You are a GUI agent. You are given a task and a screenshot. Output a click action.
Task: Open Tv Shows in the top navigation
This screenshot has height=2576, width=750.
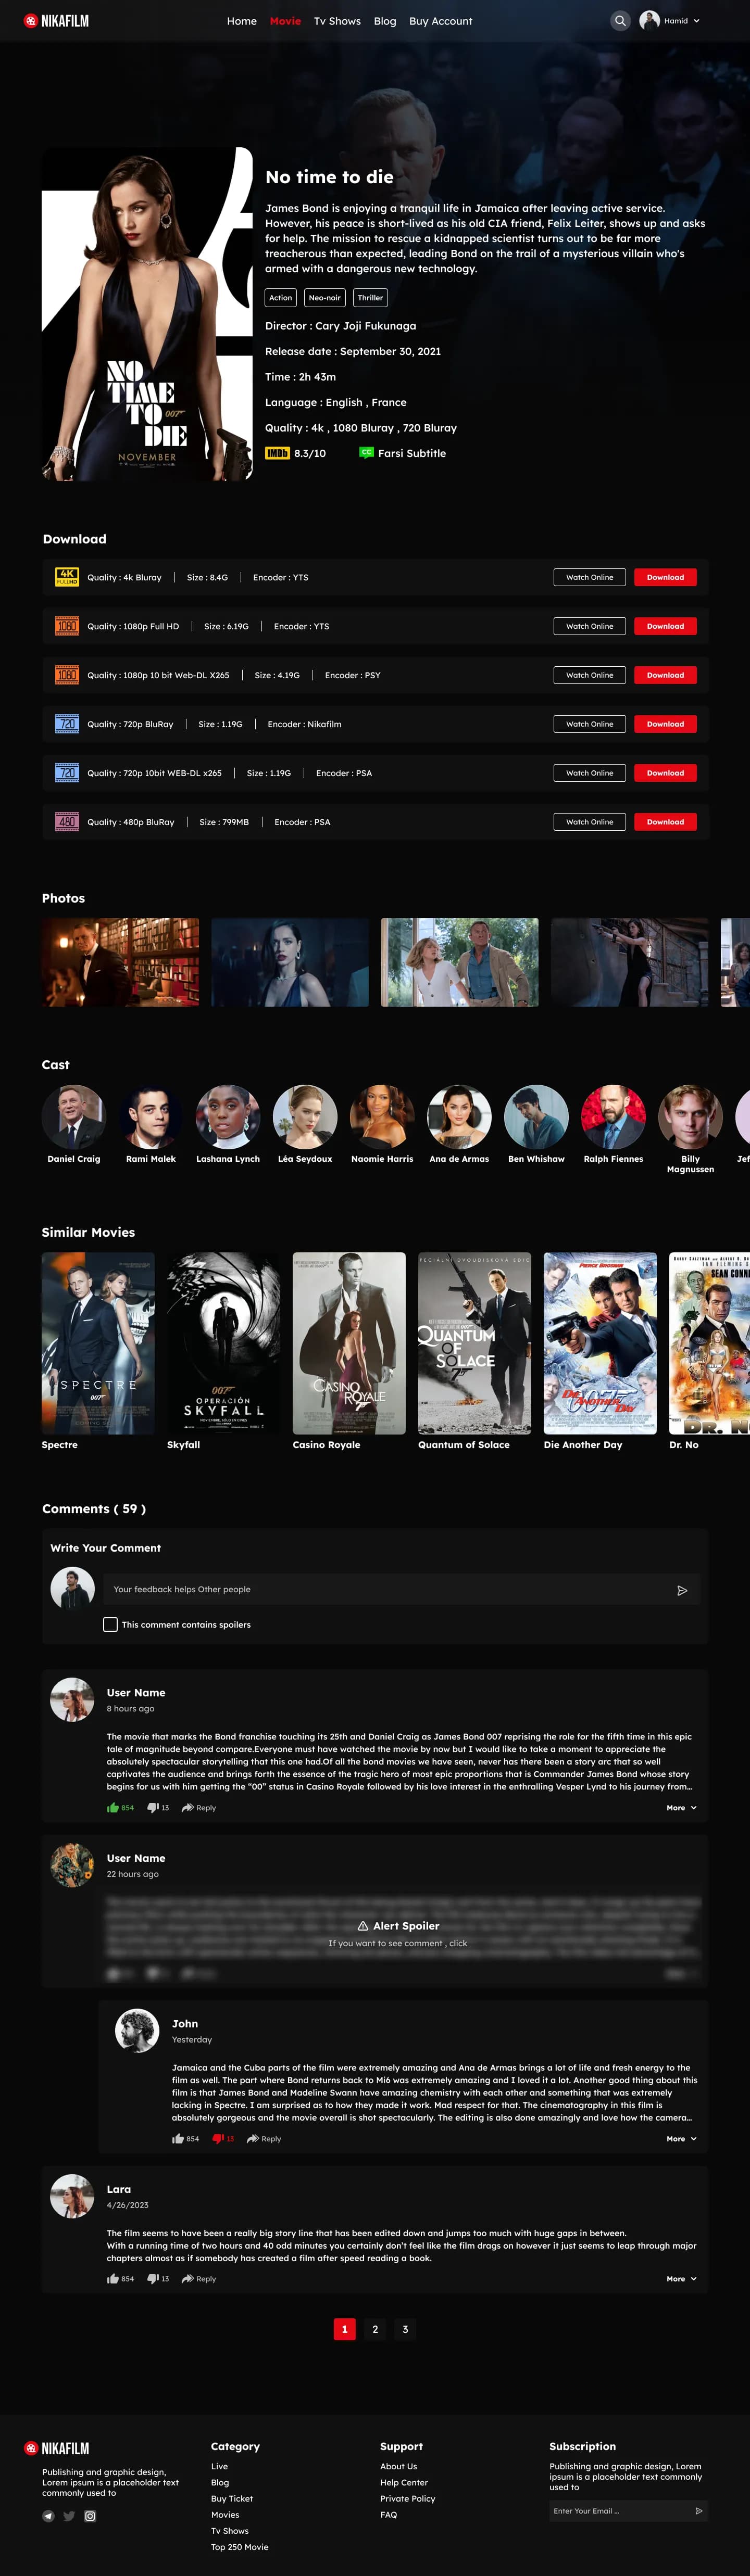[337, 21]
